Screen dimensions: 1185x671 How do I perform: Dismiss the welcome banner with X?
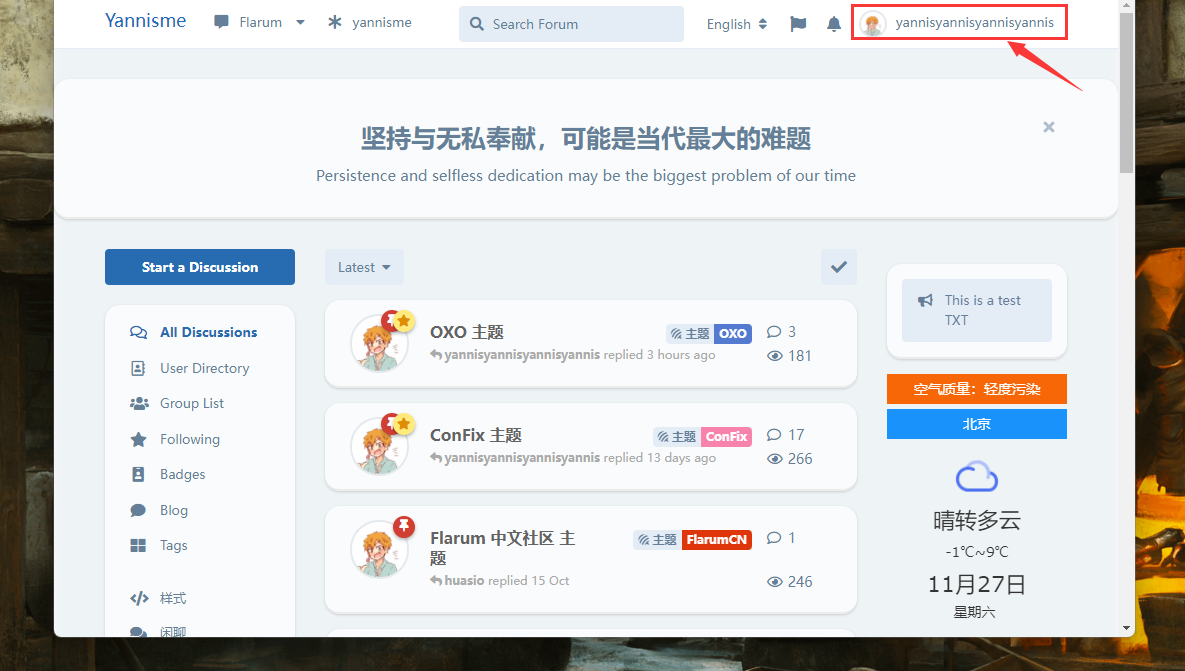(x=1049, y=127)
